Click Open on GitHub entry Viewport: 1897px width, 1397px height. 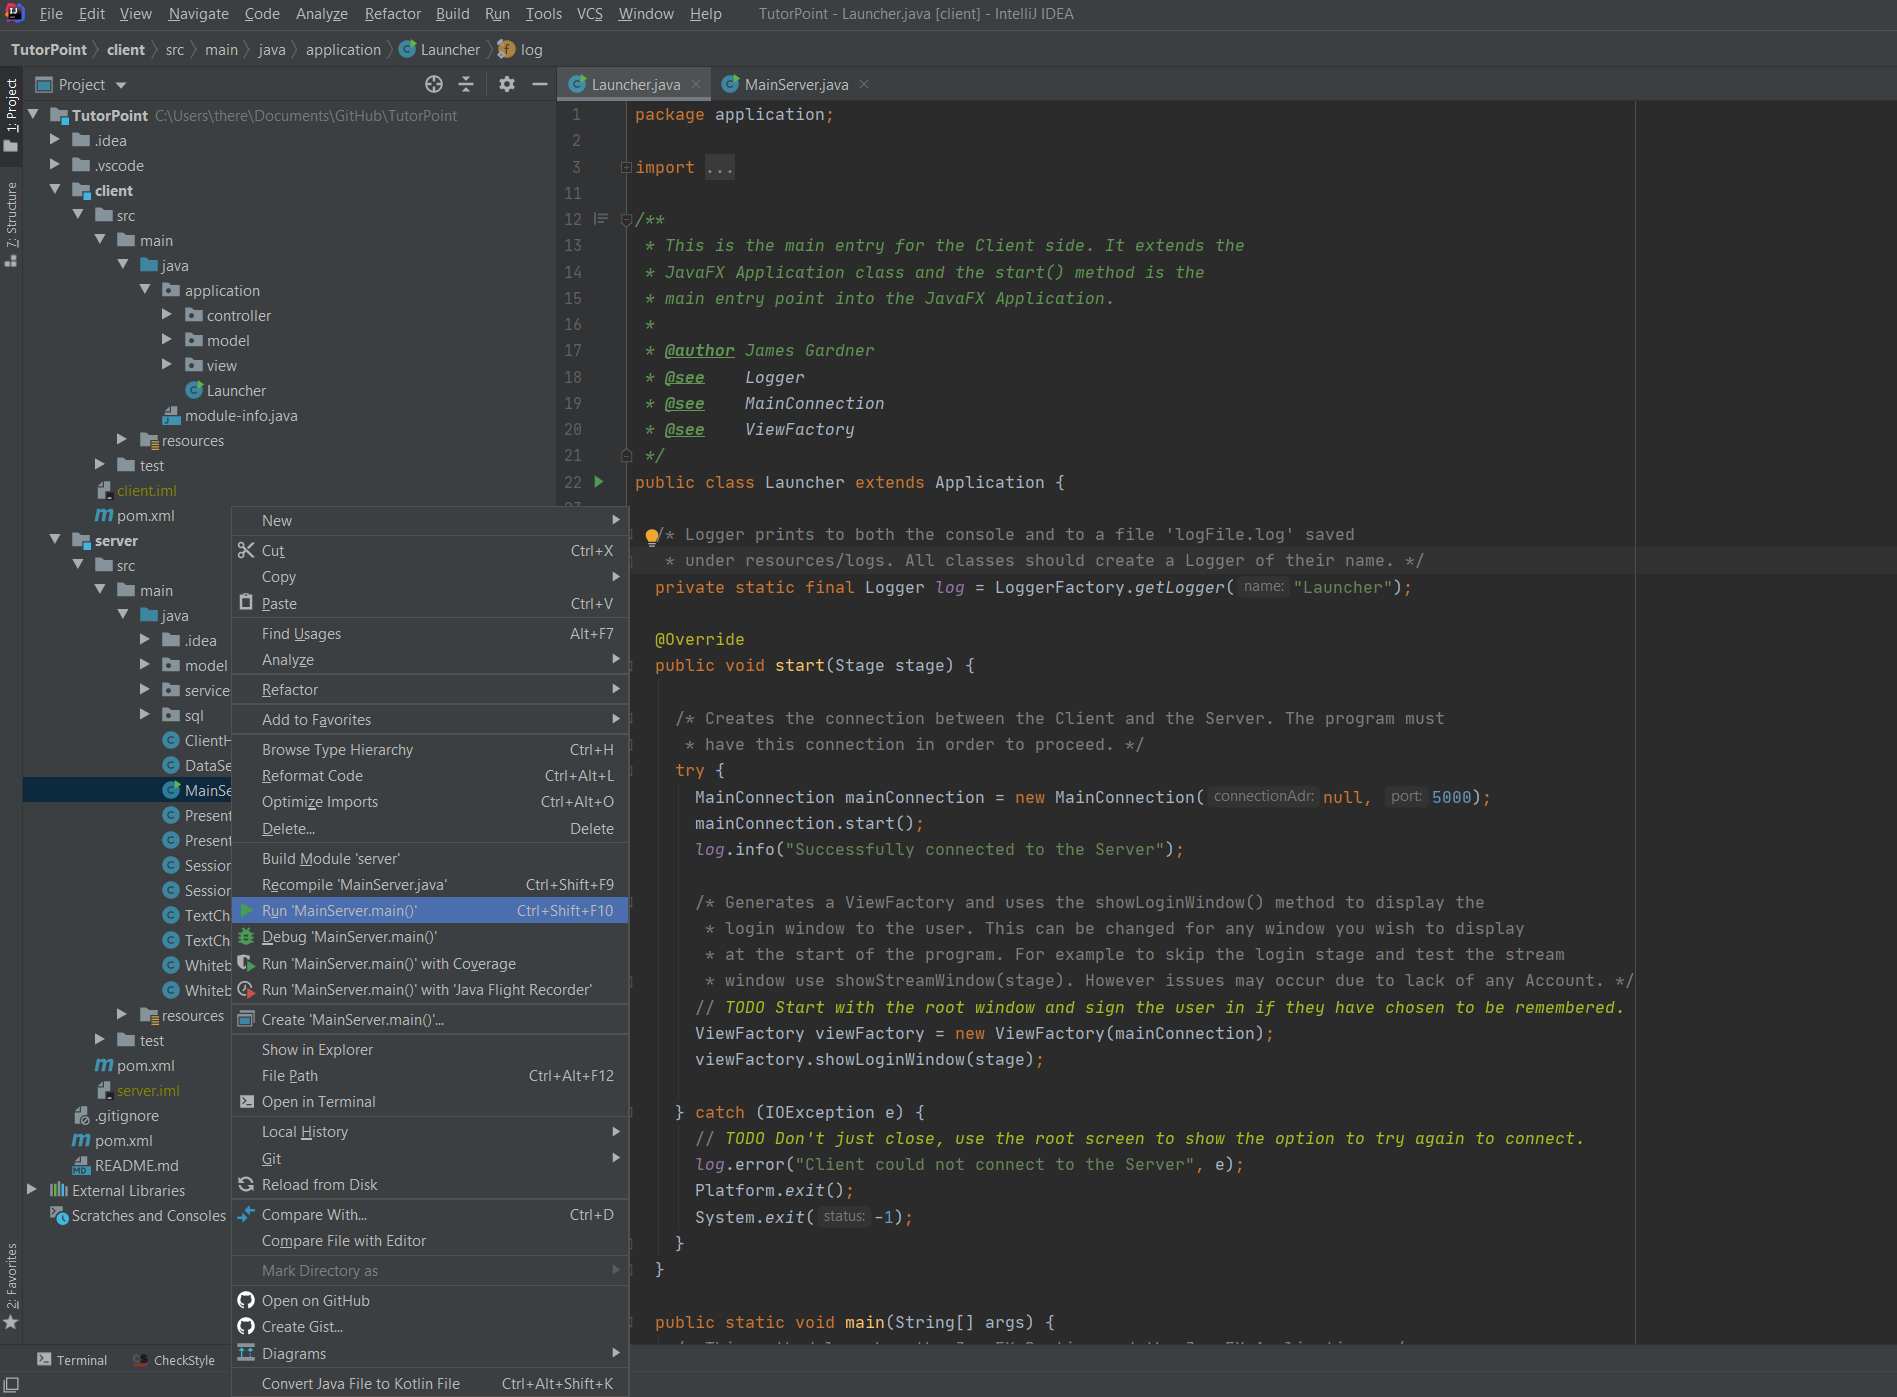[430, 1300]
